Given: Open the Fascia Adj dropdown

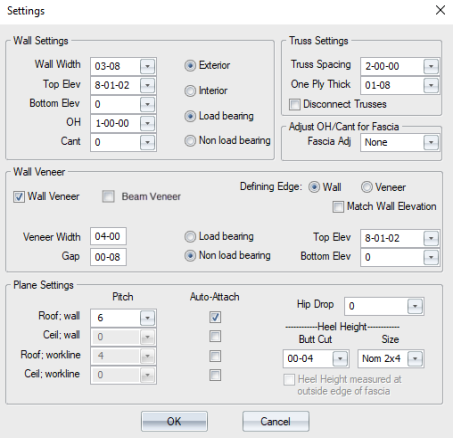Looking at the screenshot, I should point(431,142).
